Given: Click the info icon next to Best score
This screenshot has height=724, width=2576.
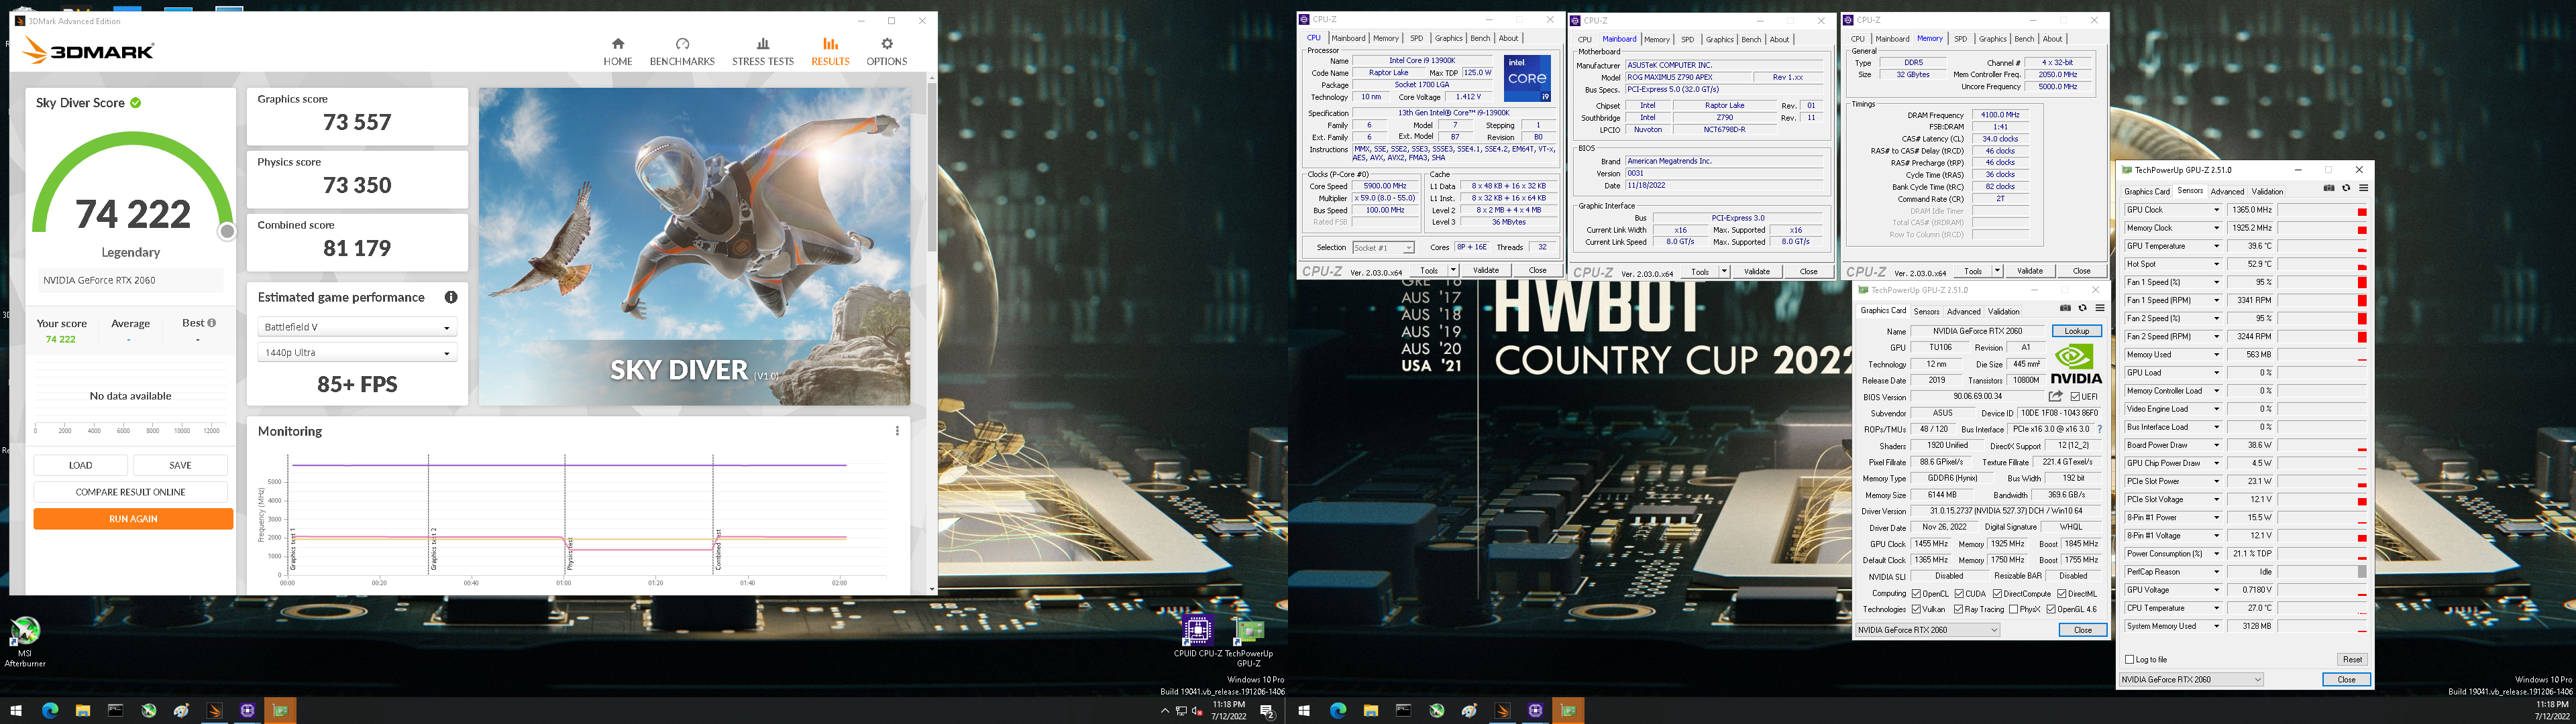Looking at the screenshot, I should point(211,323).
